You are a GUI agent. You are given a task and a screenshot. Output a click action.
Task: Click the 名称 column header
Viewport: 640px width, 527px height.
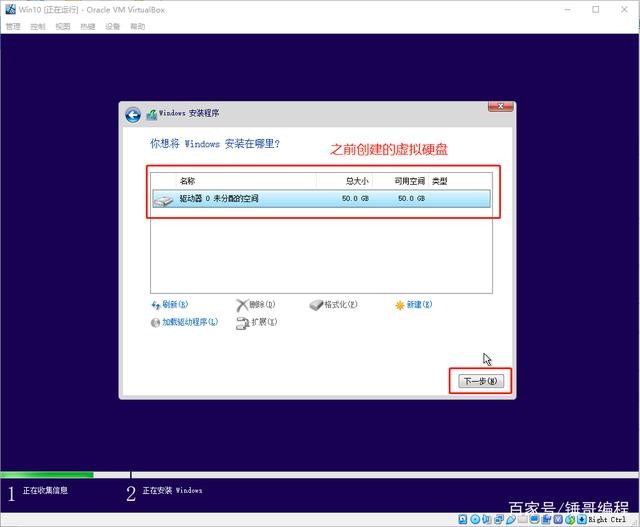click(187, 181)
